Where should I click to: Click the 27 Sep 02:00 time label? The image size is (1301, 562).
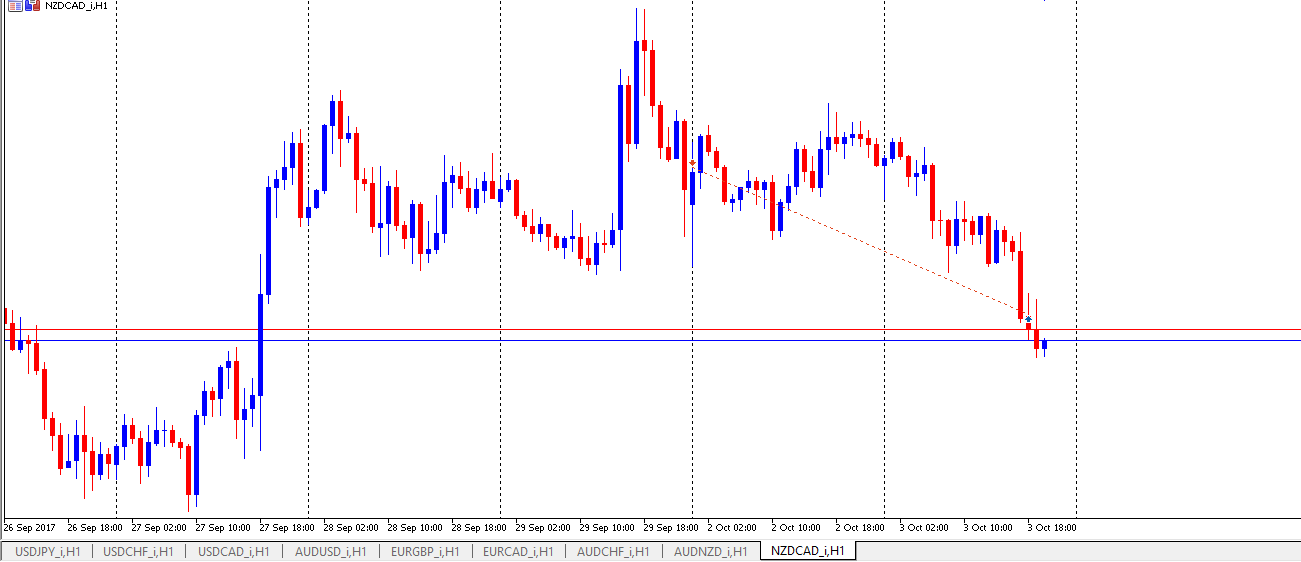[159, 526]
